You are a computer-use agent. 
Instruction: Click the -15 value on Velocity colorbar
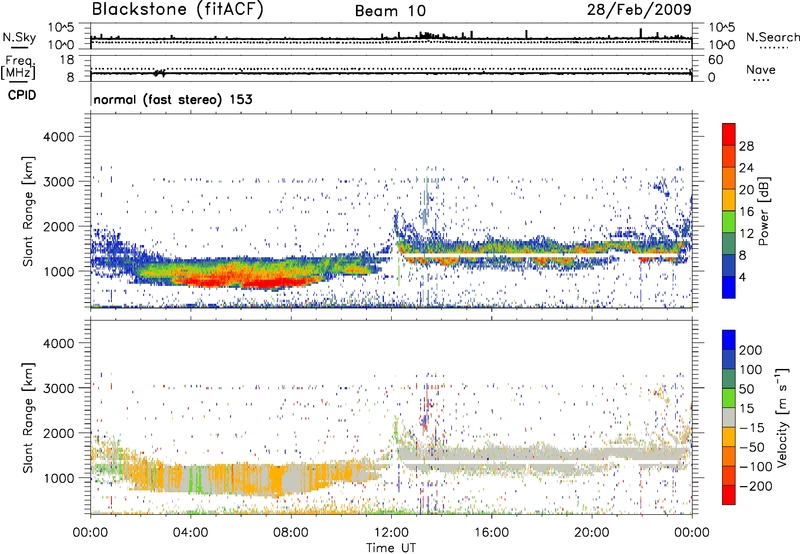[x=751, y=428]
